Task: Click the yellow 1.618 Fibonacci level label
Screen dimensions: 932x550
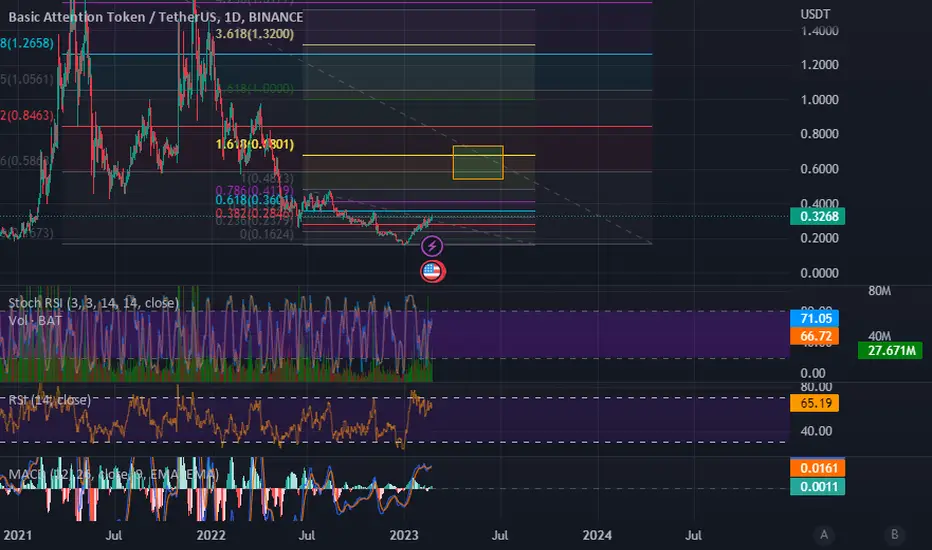Action: point(254,144)
